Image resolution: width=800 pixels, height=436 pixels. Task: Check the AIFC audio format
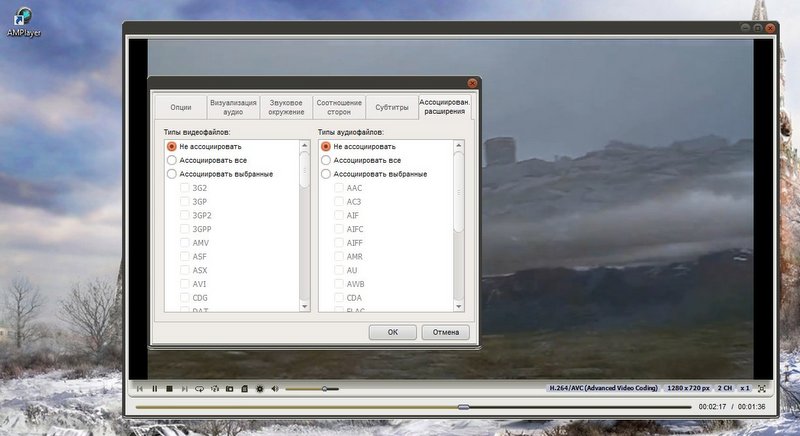pyautogui.click(x=339, y=229)
